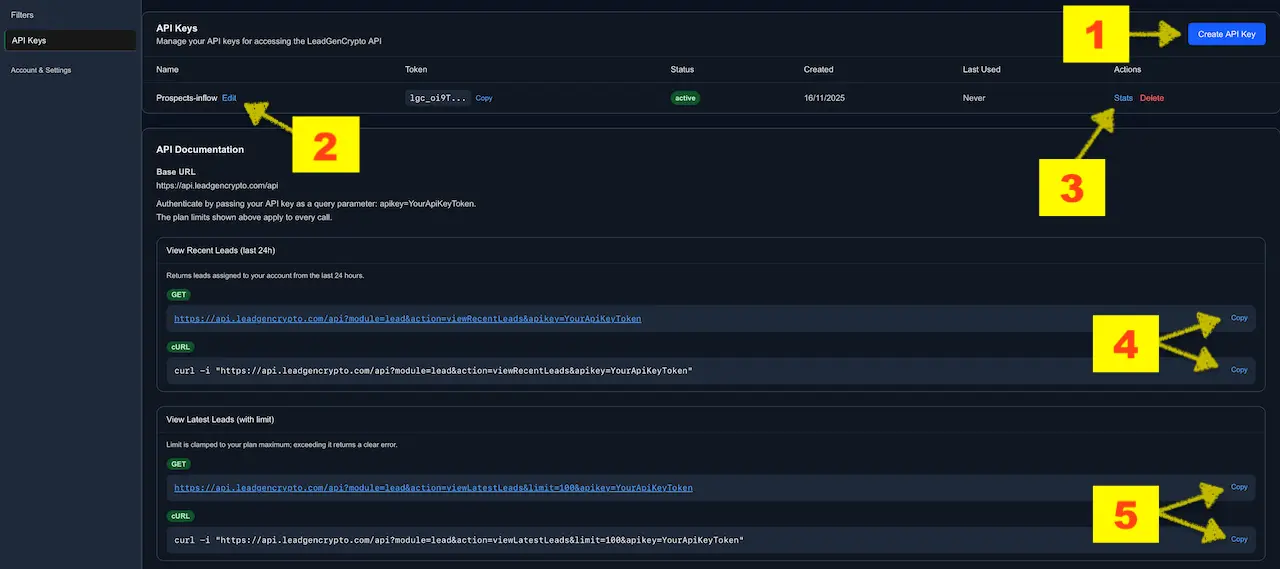Click the Last Used column header
This screenshot has height=569, width=1280.
pyautogui.click(x=982, y=70)
